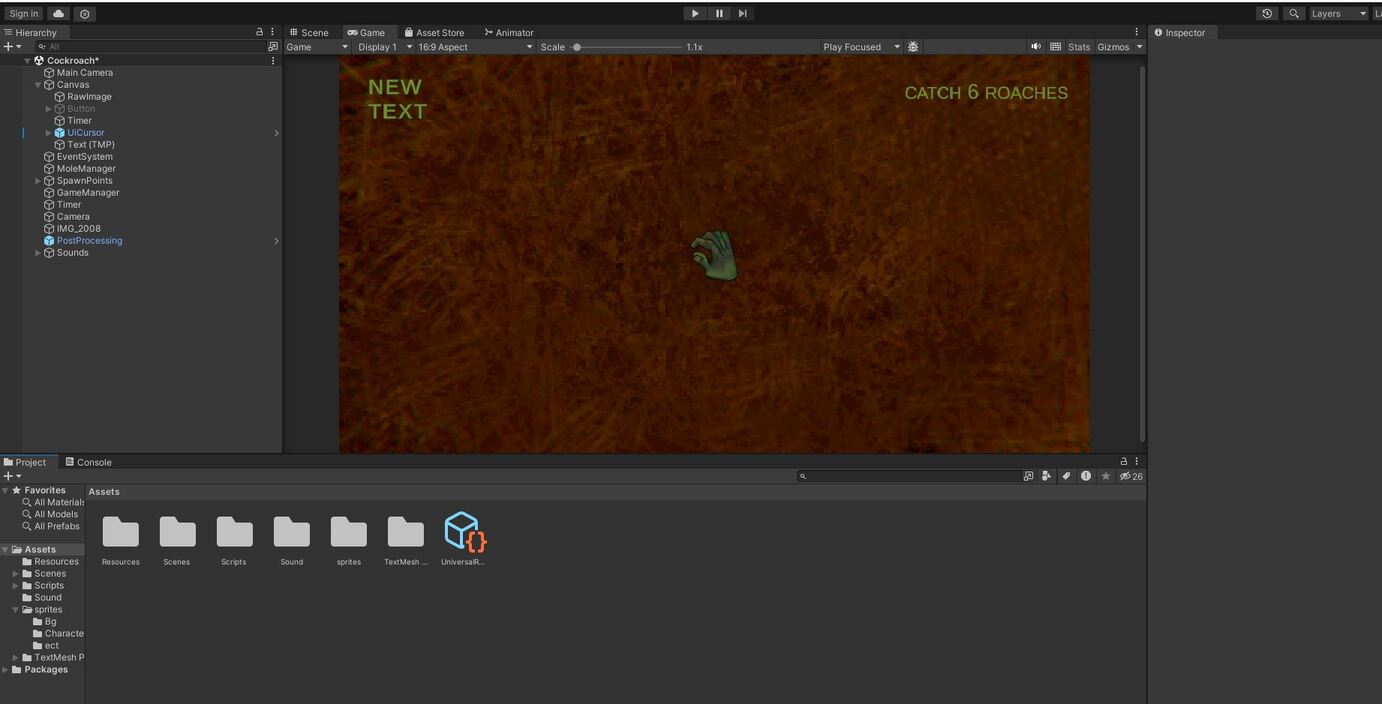Toggle hidden packages visibility (26)
Screen dimensions: 1382x704
tap(1131, 476)
